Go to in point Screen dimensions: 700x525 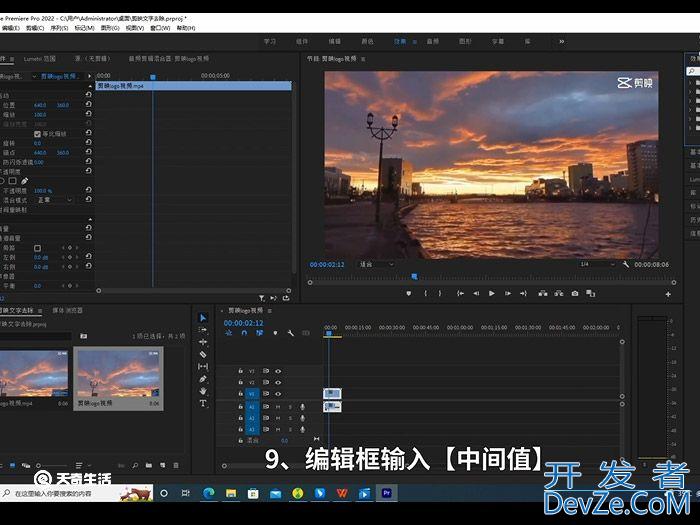[460, 293]
